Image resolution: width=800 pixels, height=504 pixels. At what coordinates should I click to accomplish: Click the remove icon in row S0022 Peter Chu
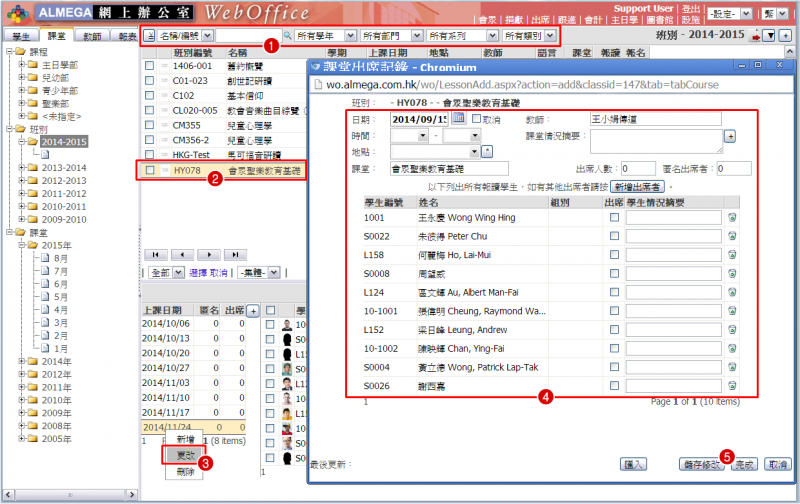(732, 236)
